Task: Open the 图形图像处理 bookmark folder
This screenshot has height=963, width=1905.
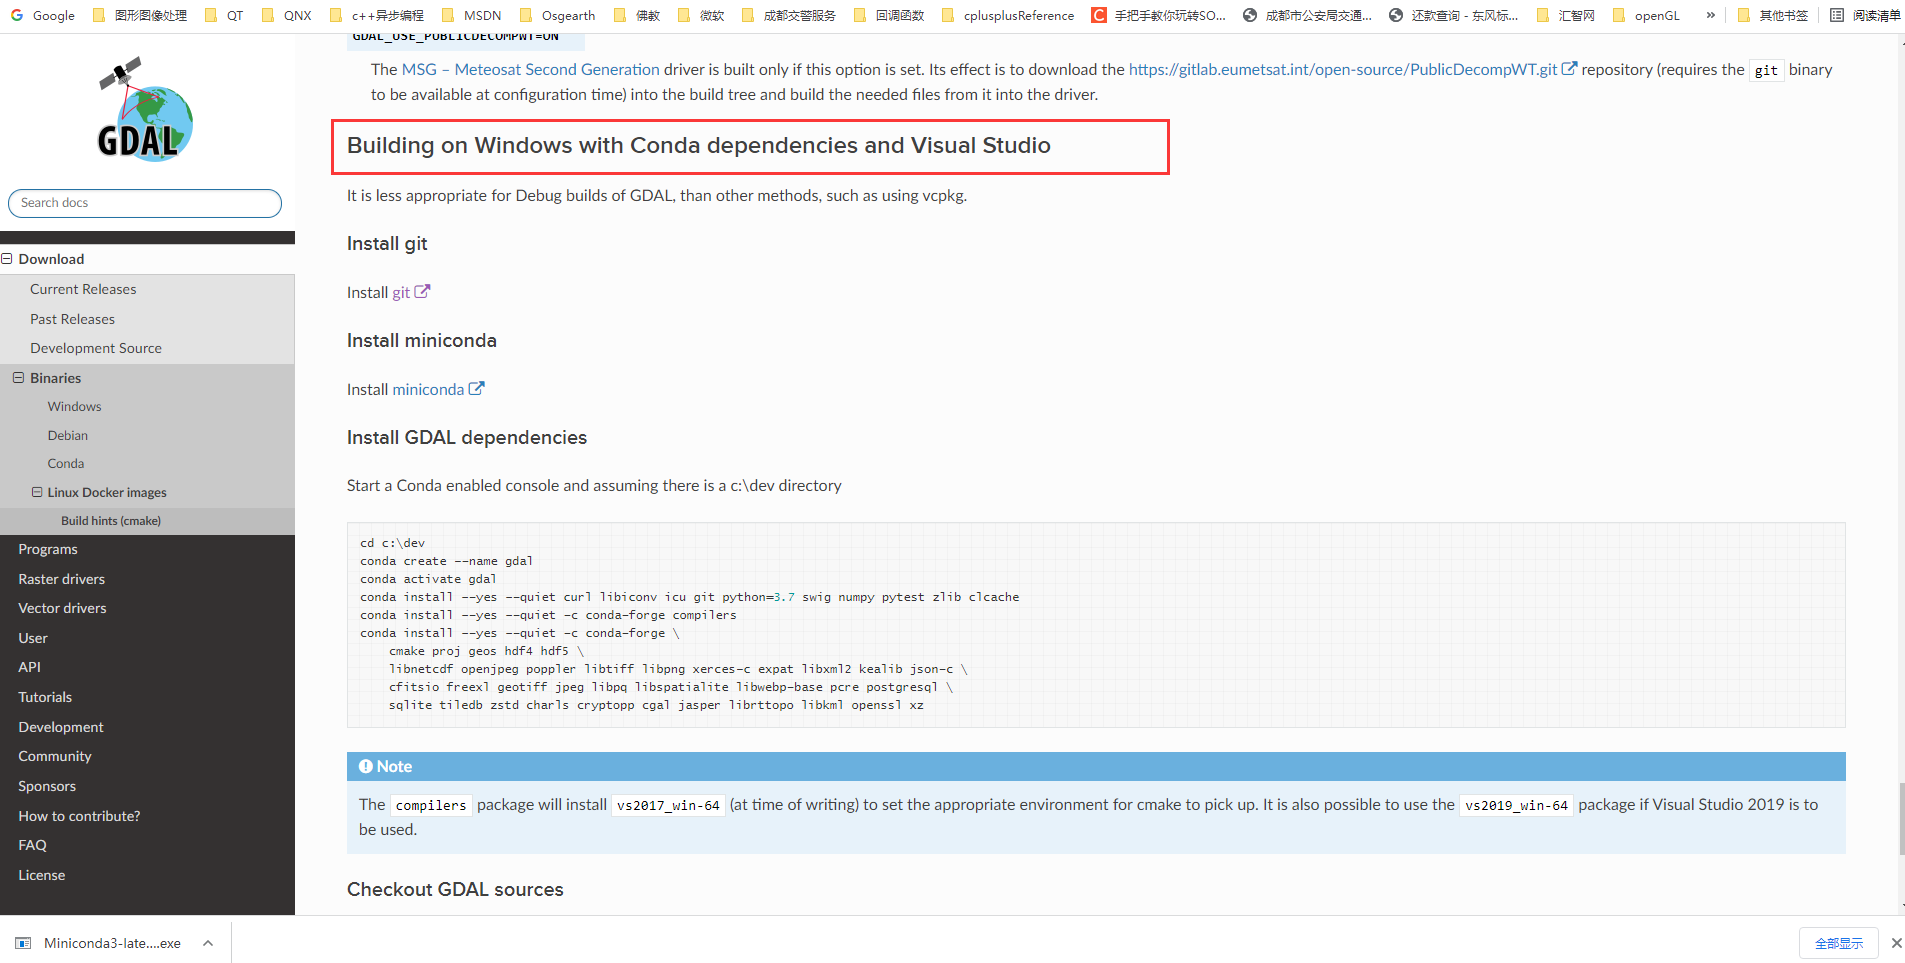Action: [x=139, y=15]
